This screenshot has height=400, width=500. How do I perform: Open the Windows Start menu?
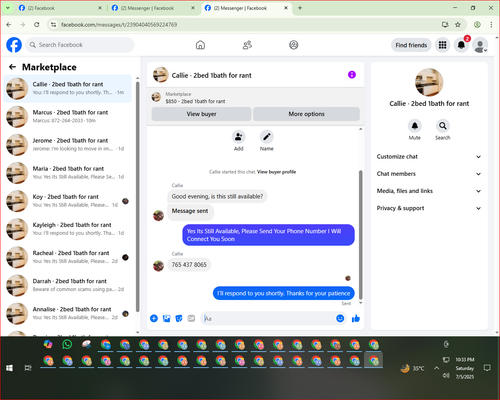point(9,368)
